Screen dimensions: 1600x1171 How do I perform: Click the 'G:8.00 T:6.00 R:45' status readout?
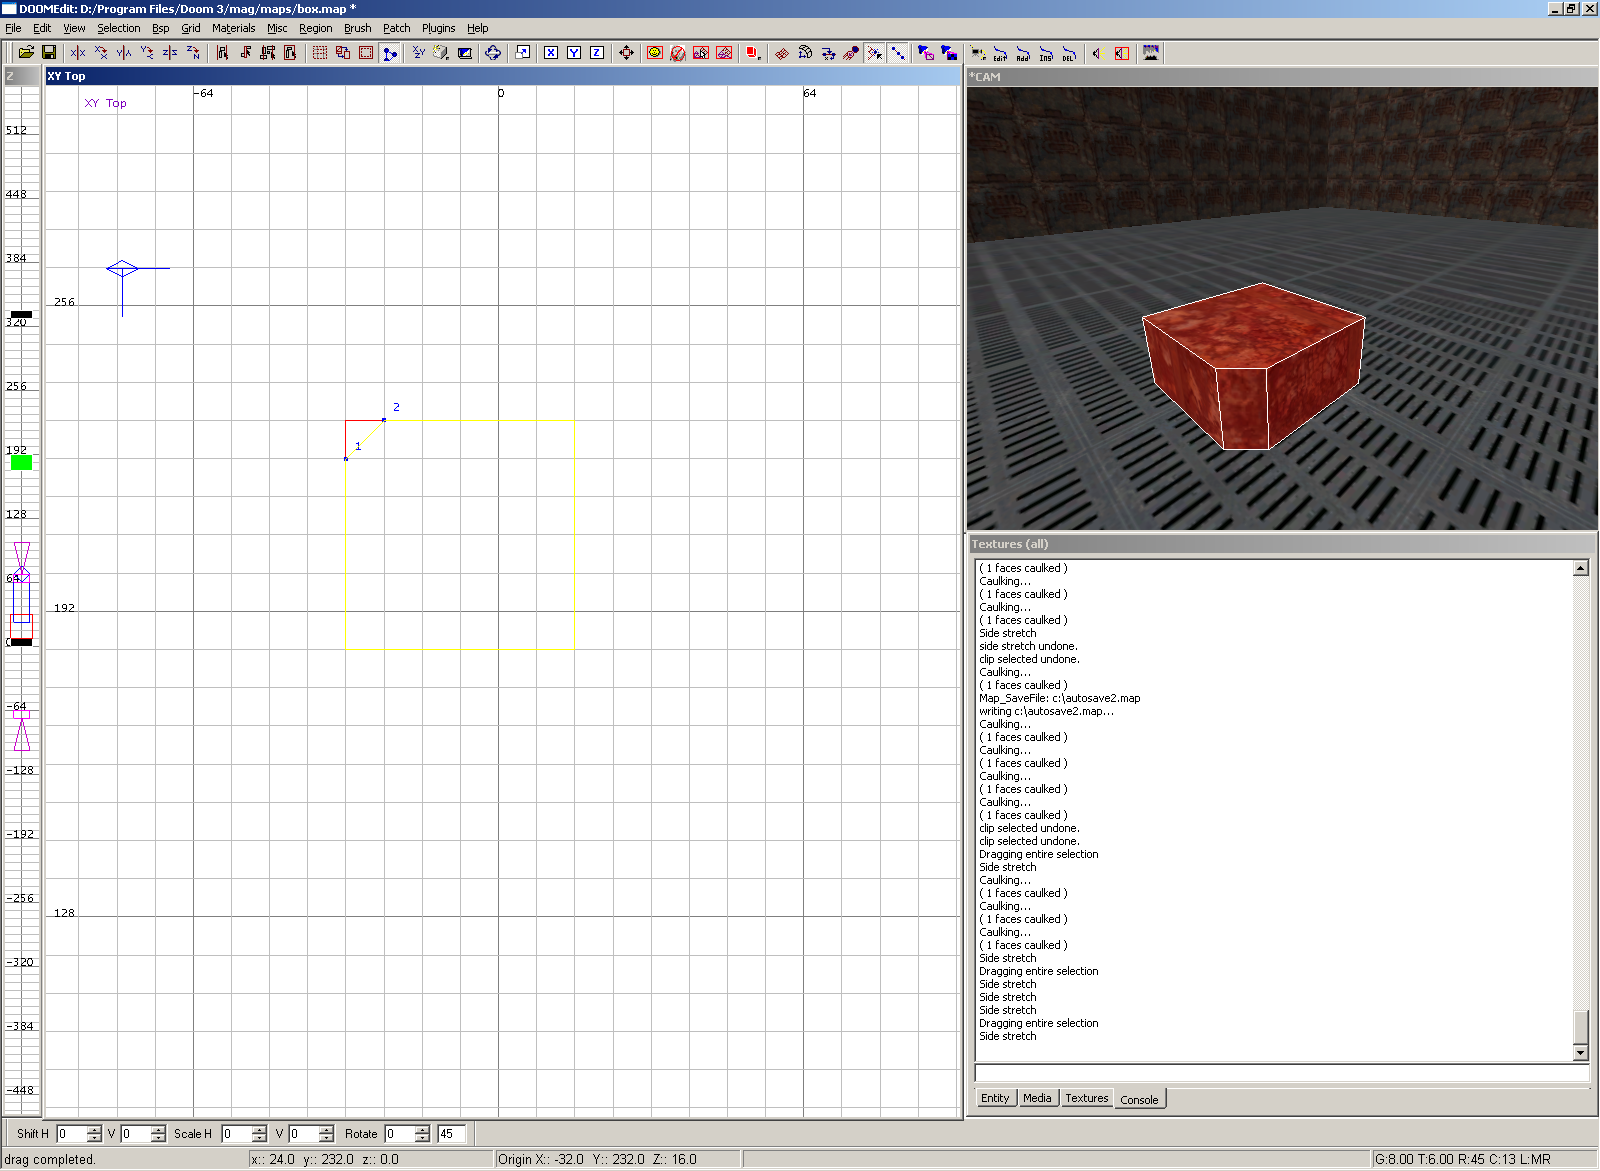pos(1430,1160)
